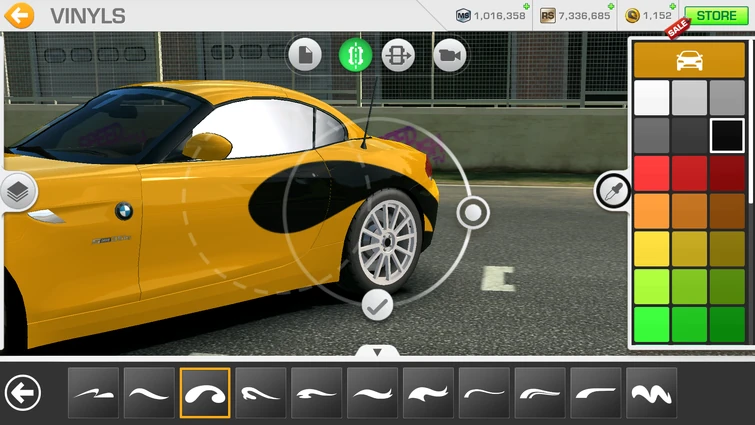Select the eleventh squiggle vinyl shape
The height and width of the screenshot is (425, 755).
point(652,393)
